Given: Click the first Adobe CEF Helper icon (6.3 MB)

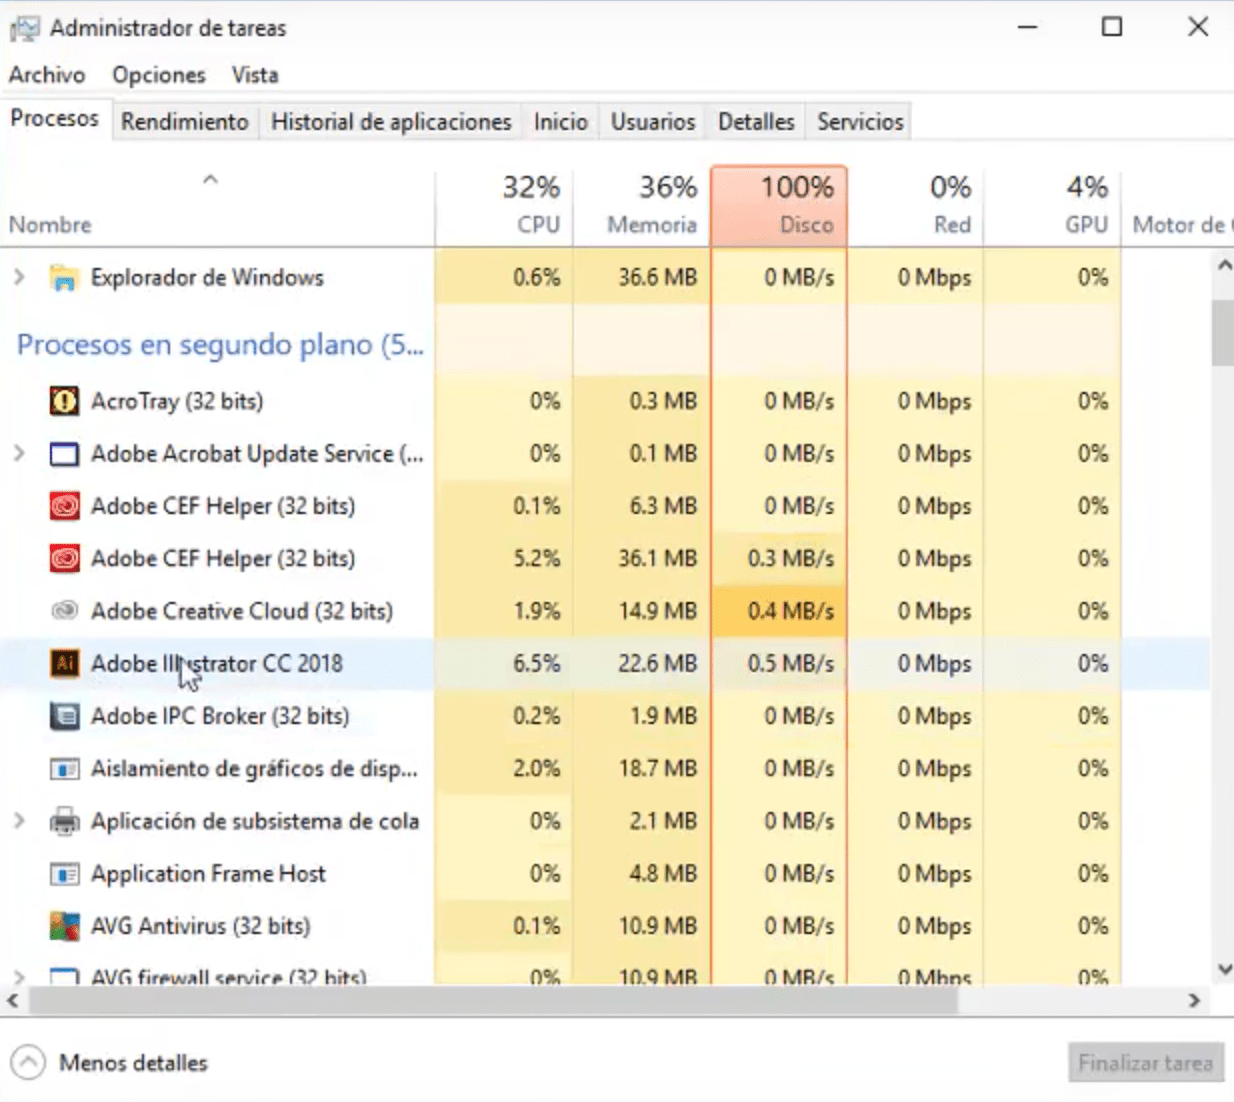Looking at the screenshot, I should [x=64, y=506].
